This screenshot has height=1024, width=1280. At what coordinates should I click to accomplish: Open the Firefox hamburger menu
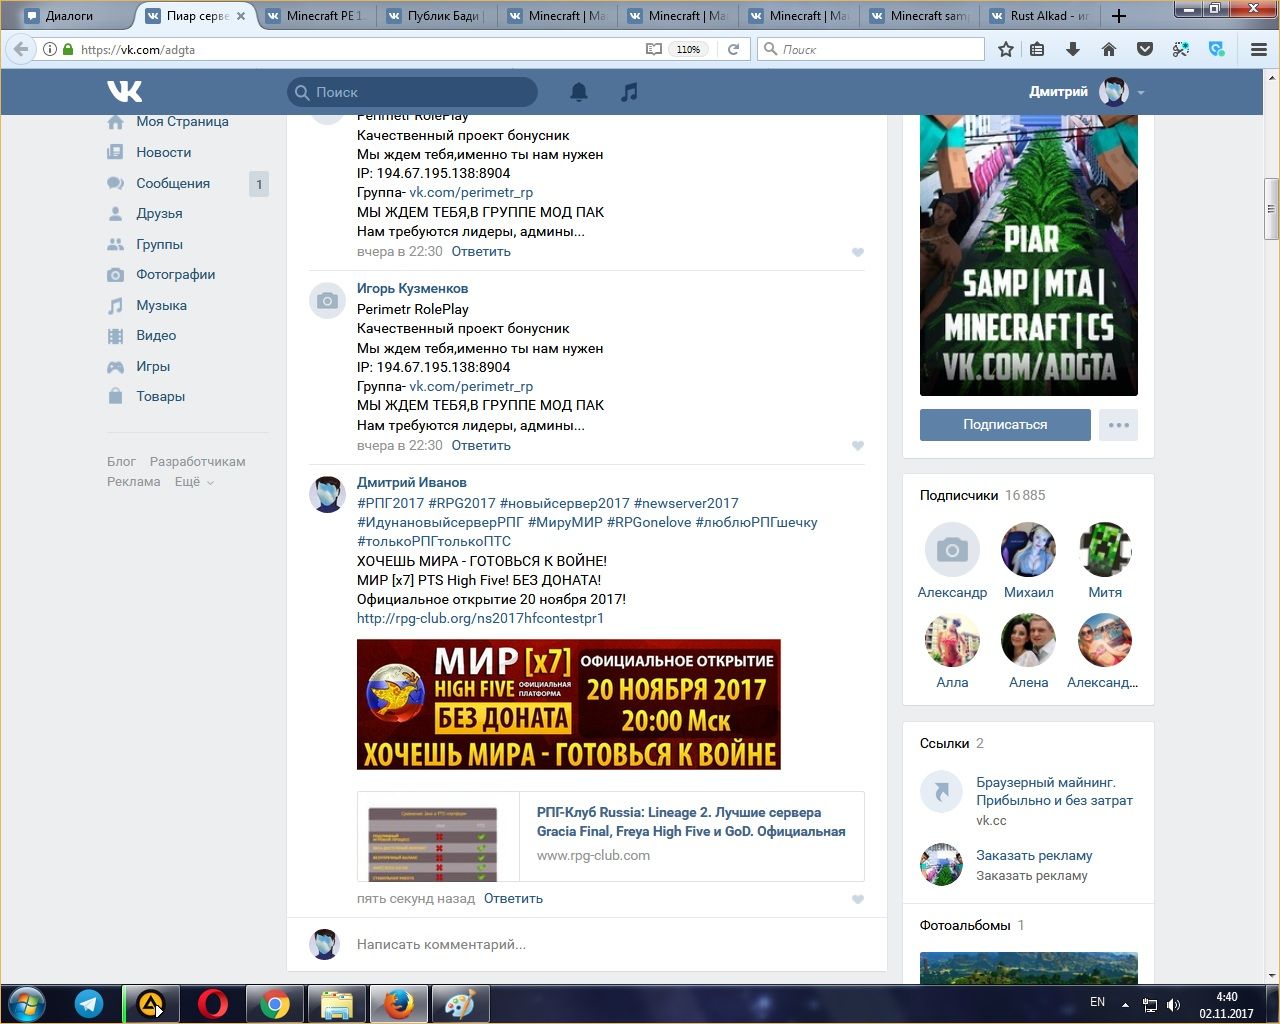(1259, 49)
